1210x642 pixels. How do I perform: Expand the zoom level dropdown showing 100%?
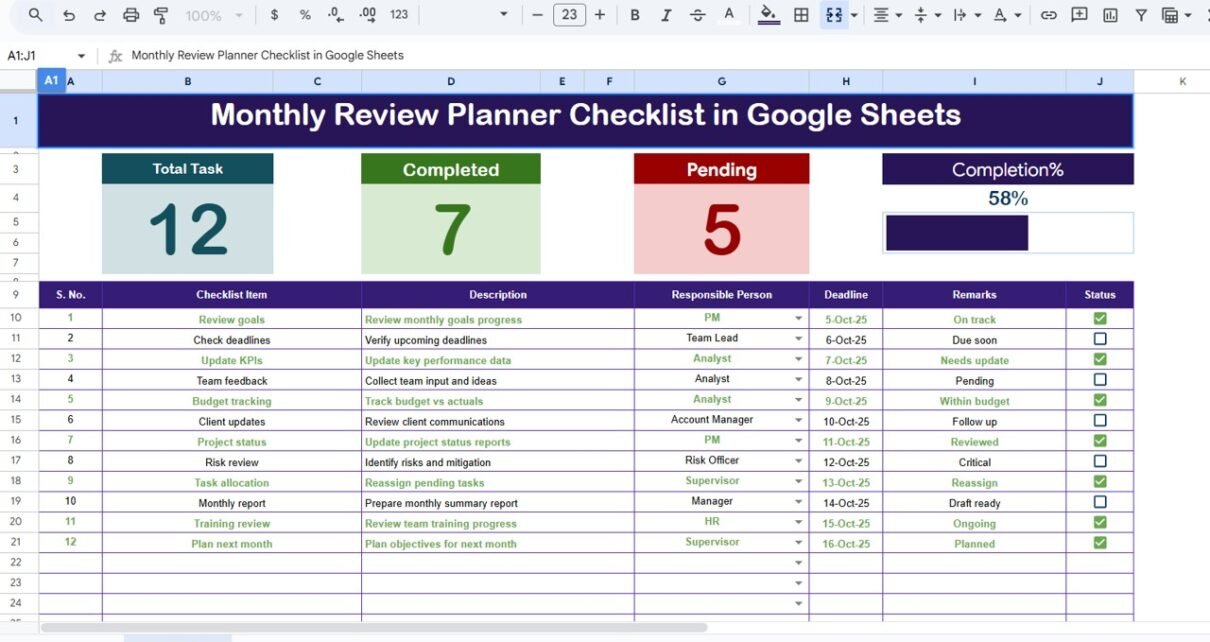(x=213, y=15)
